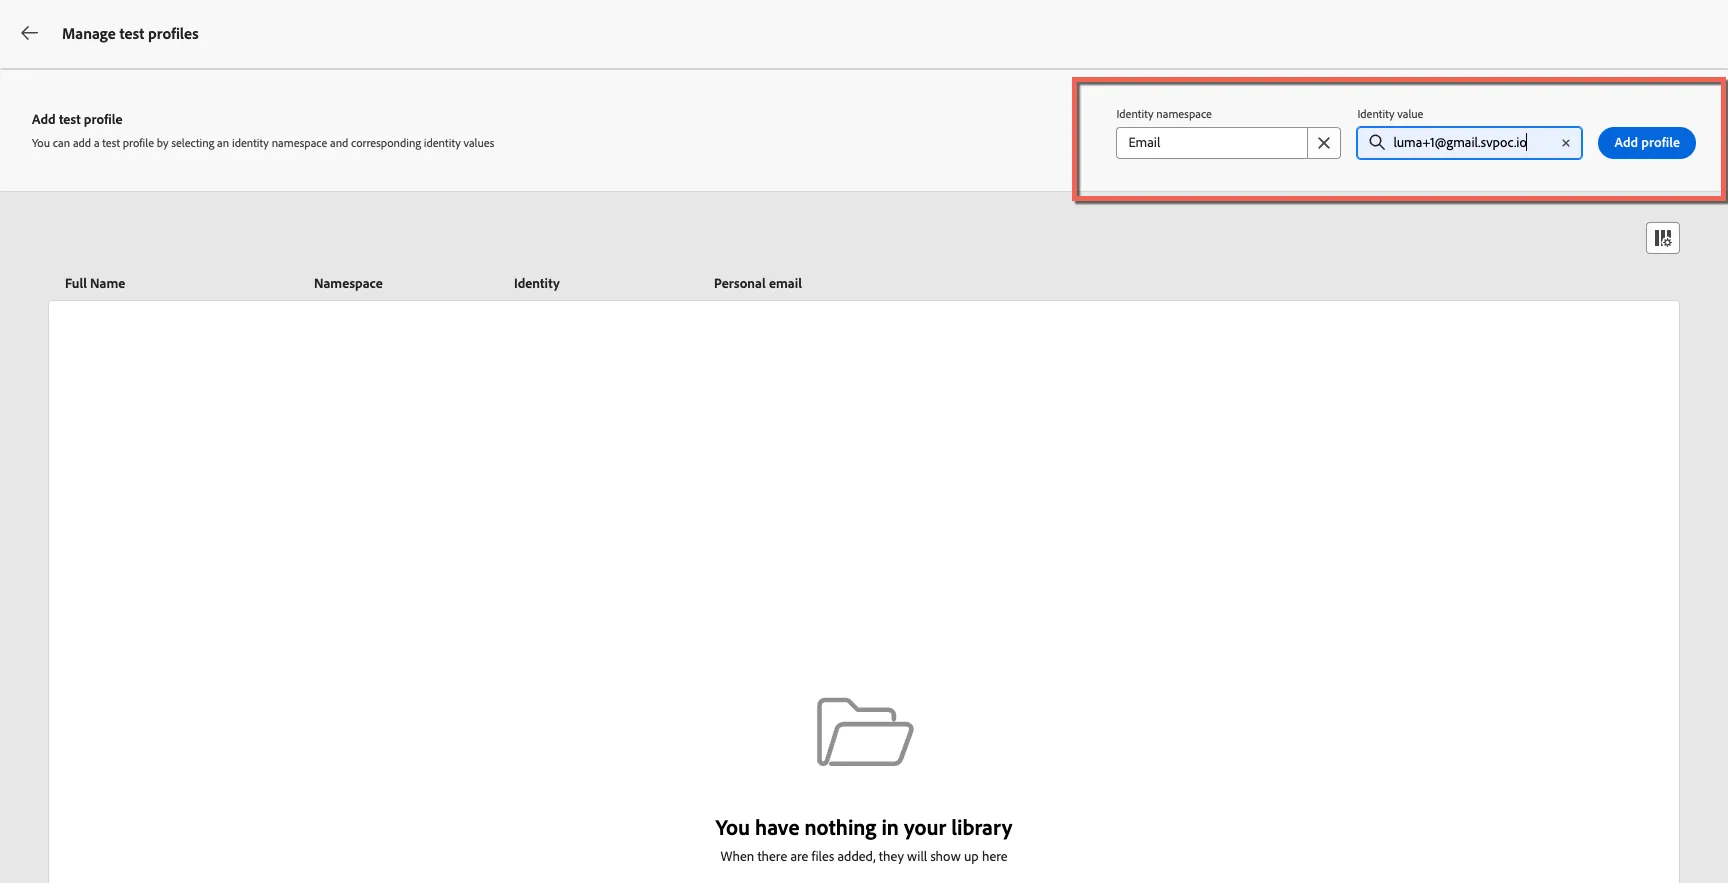Select the Full Name column header
Screen dimensions: 1728x883
(95, 284)
